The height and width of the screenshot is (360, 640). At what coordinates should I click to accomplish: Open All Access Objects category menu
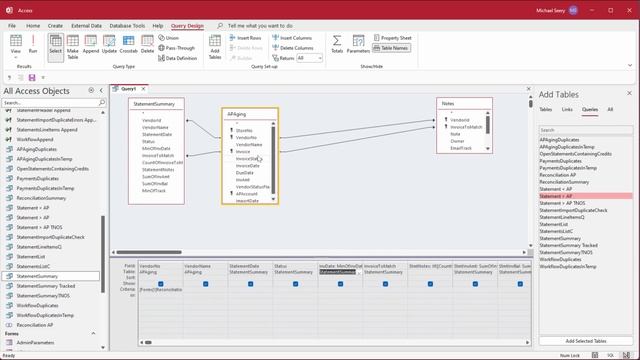(91, 90)
